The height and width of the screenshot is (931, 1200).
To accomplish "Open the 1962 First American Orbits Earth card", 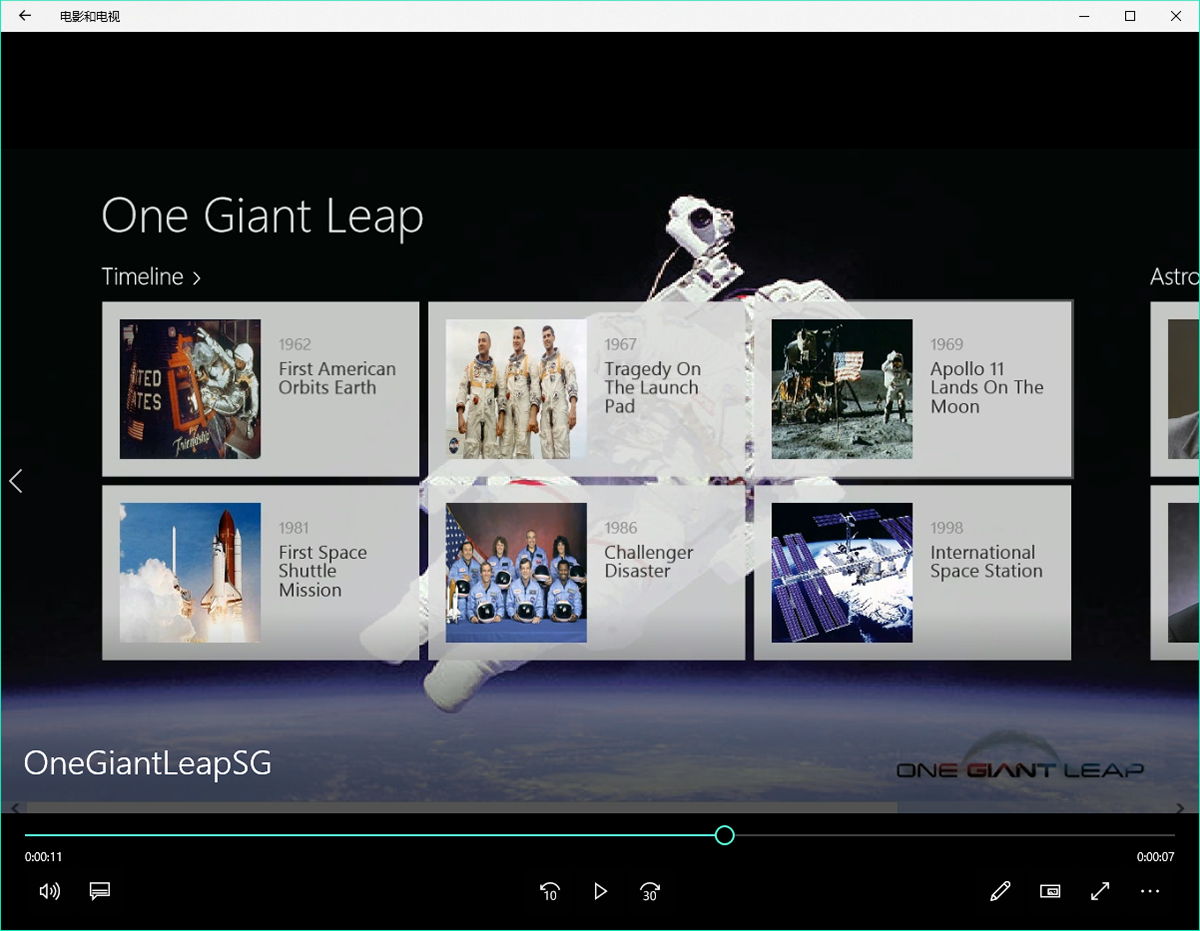I will click(261, 389).
